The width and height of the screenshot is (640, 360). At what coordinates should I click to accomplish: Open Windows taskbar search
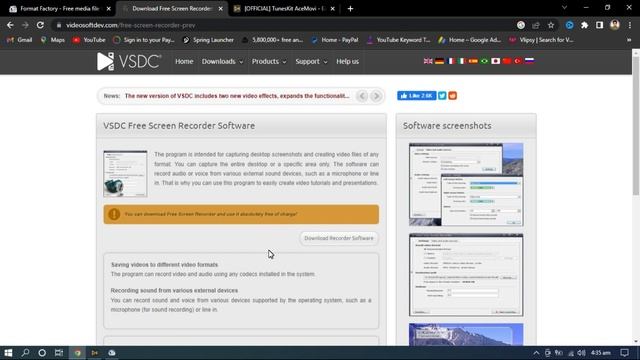click(x=25, y=353)
